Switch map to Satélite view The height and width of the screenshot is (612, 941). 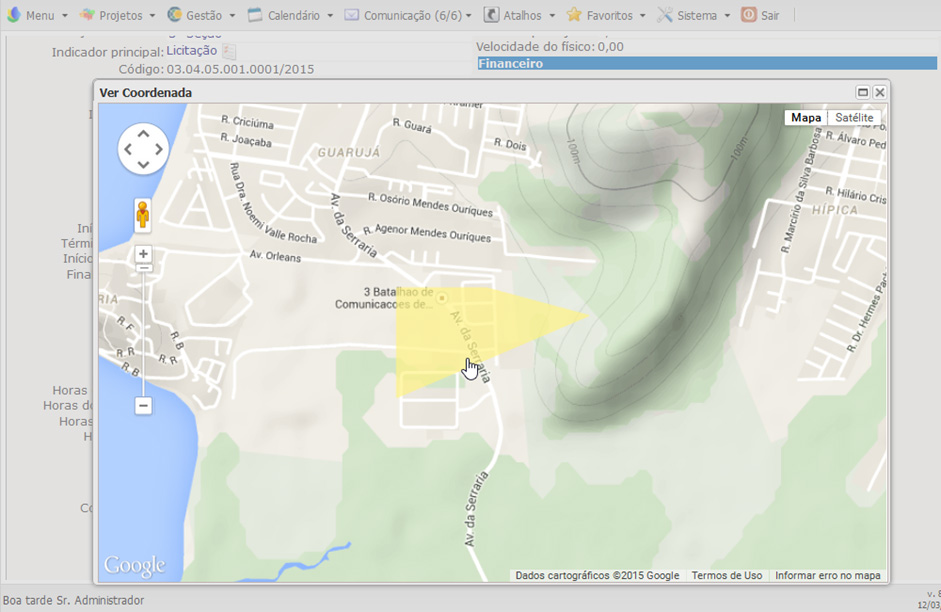click(854, 118)
